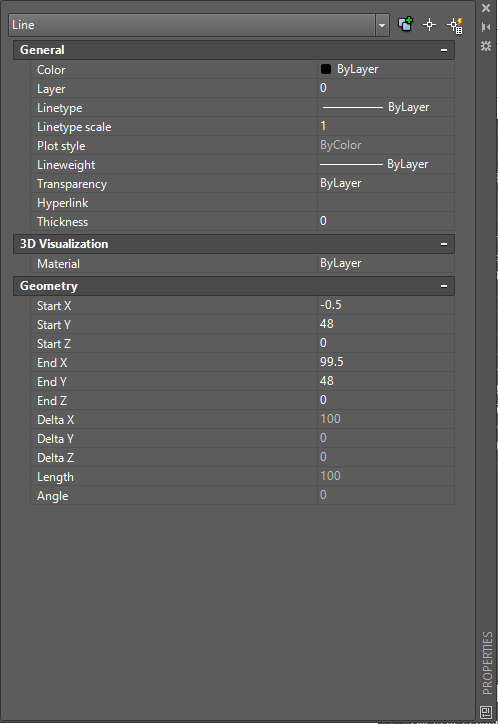Edit the Start Z value
Viewport: 498px width, 724px height.
point(386,343)
